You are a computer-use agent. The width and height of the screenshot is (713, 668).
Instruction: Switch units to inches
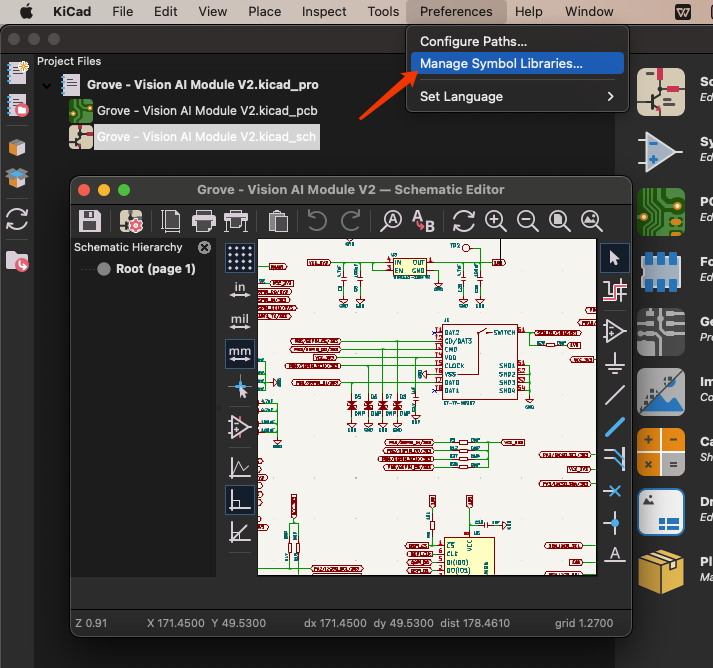(x=240, y=290)
